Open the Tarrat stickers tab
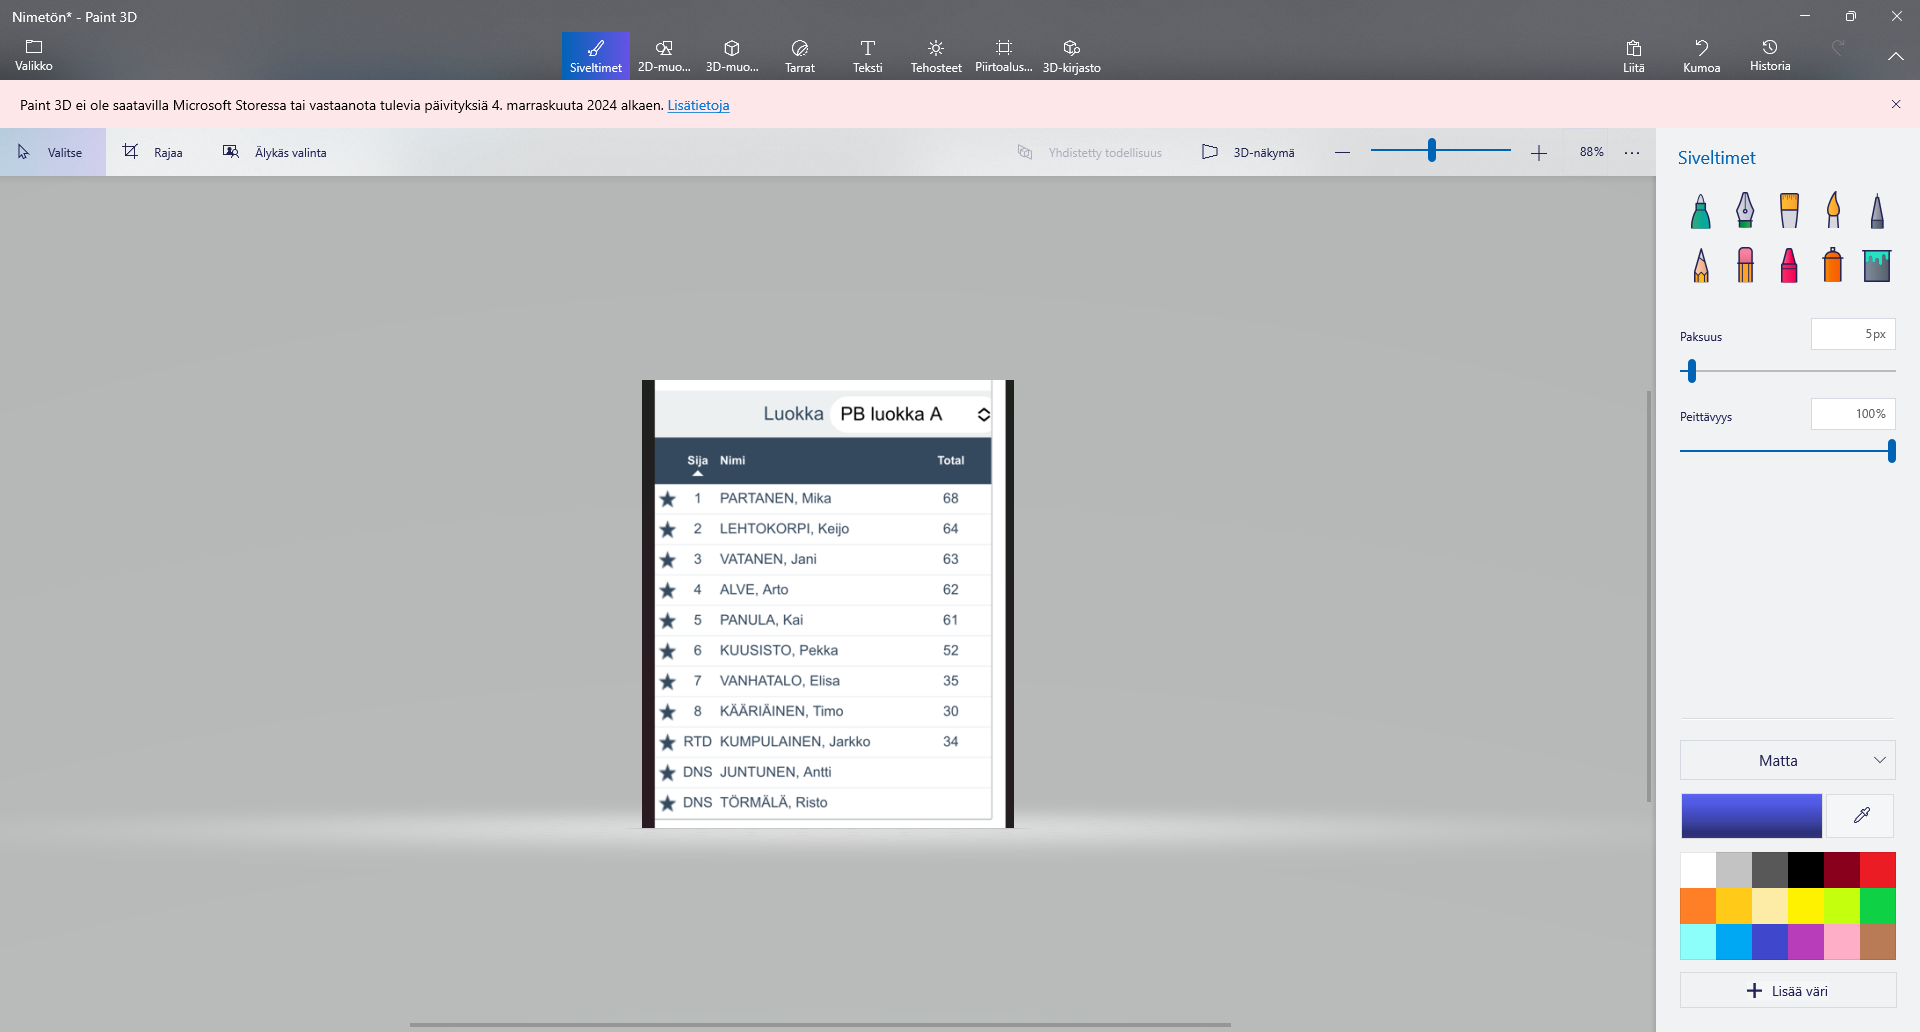 tap(799, 55)
